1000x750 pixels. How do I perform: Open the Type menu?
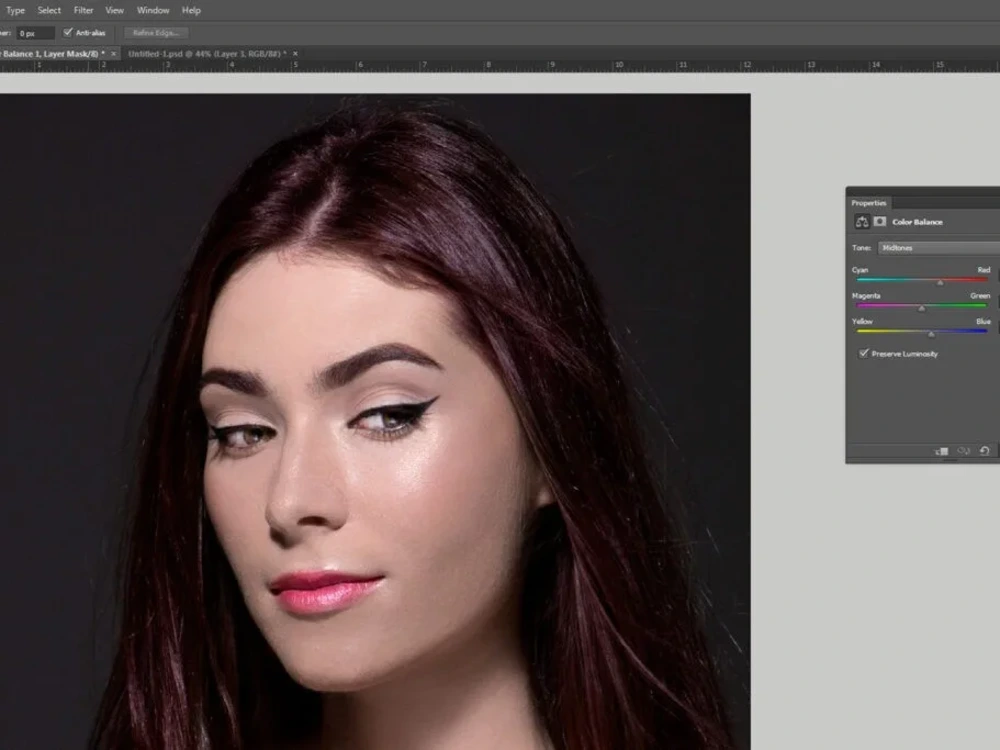(x=15, y=10)
